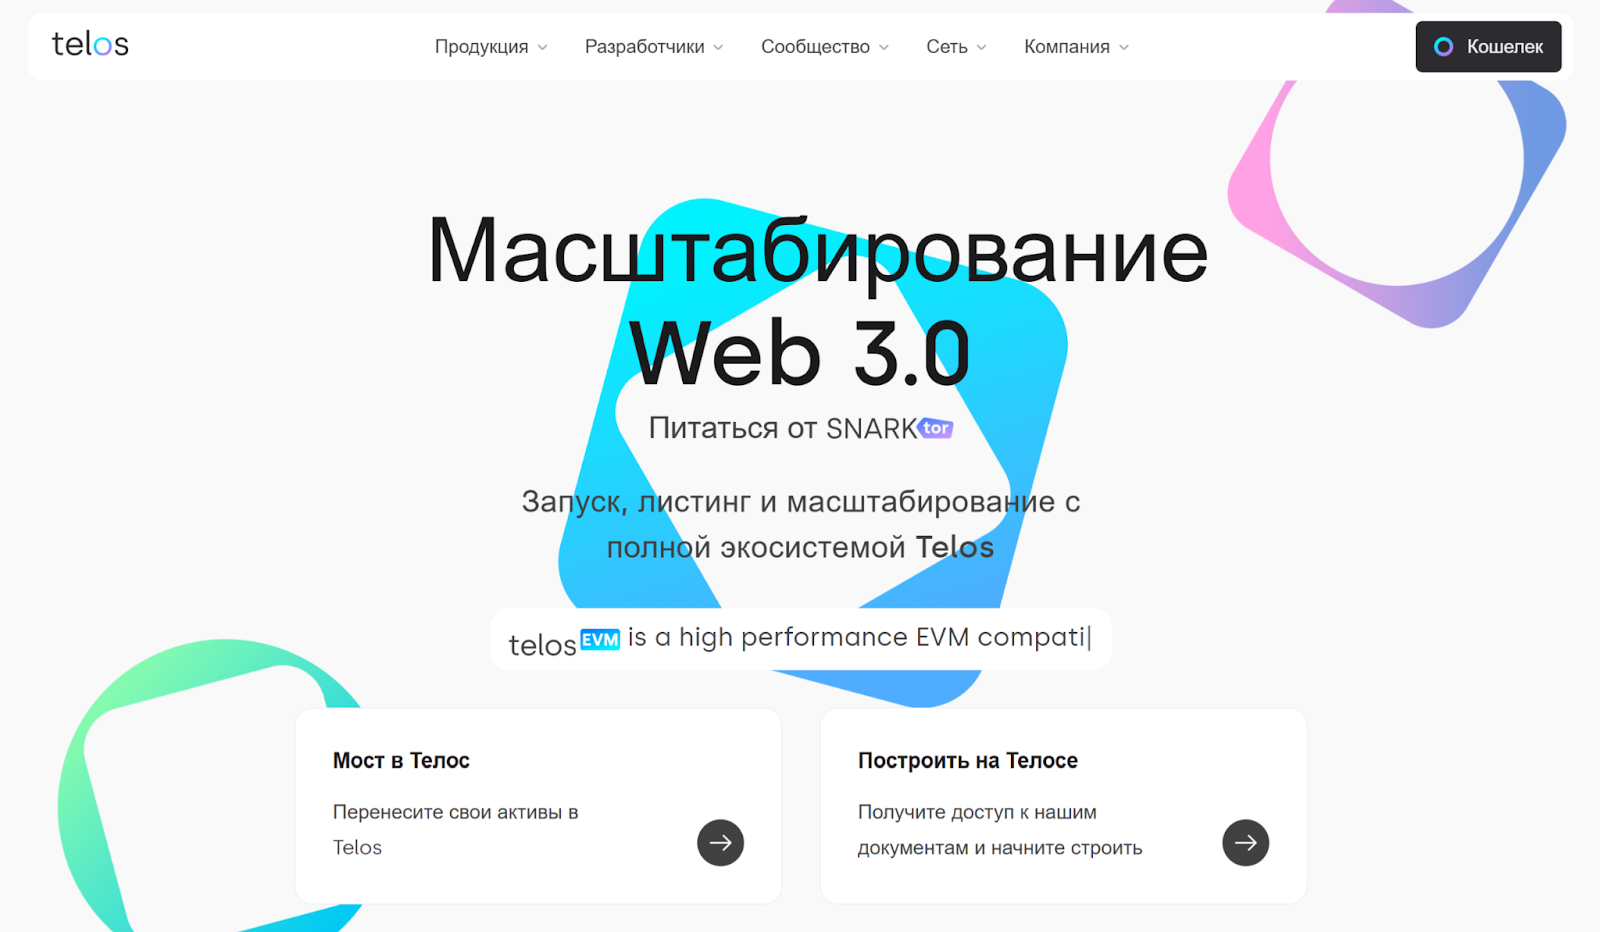Click the telos logo in header

point(90,44)
